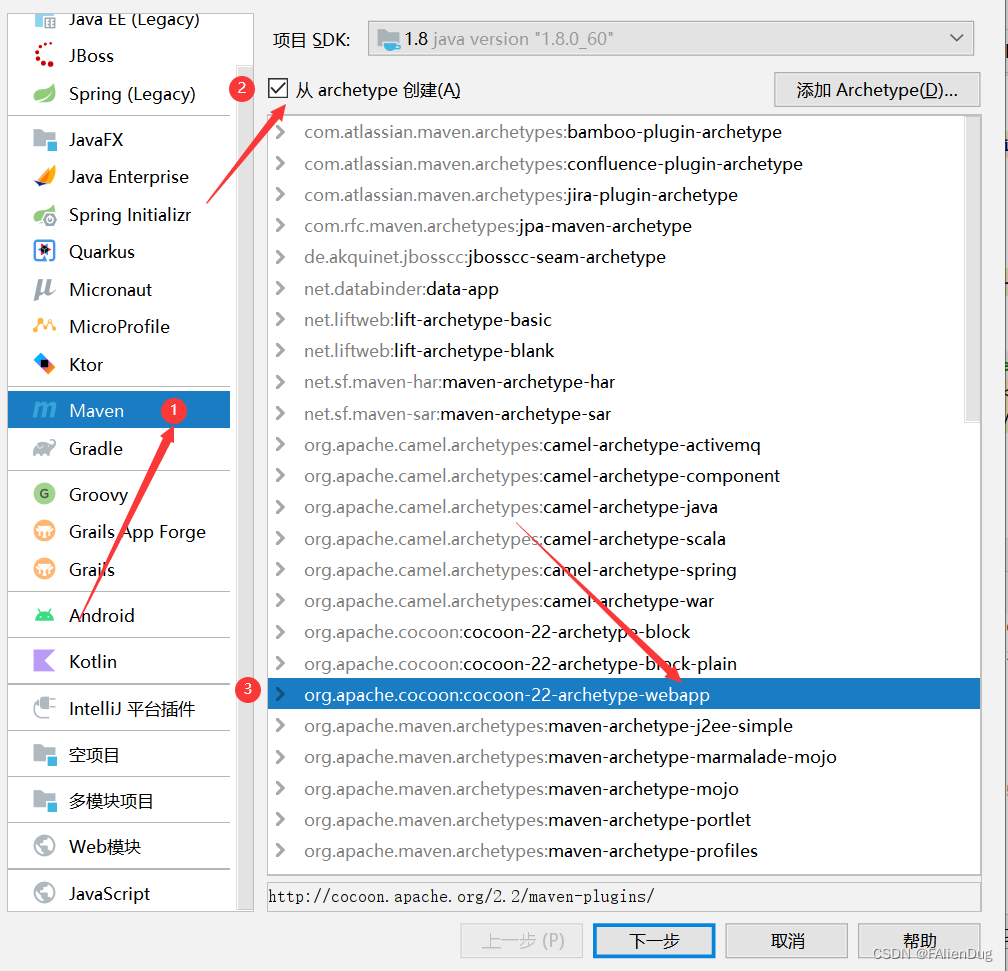
Task: Click 添加 Archetype(D)... button
Action: 877,90
